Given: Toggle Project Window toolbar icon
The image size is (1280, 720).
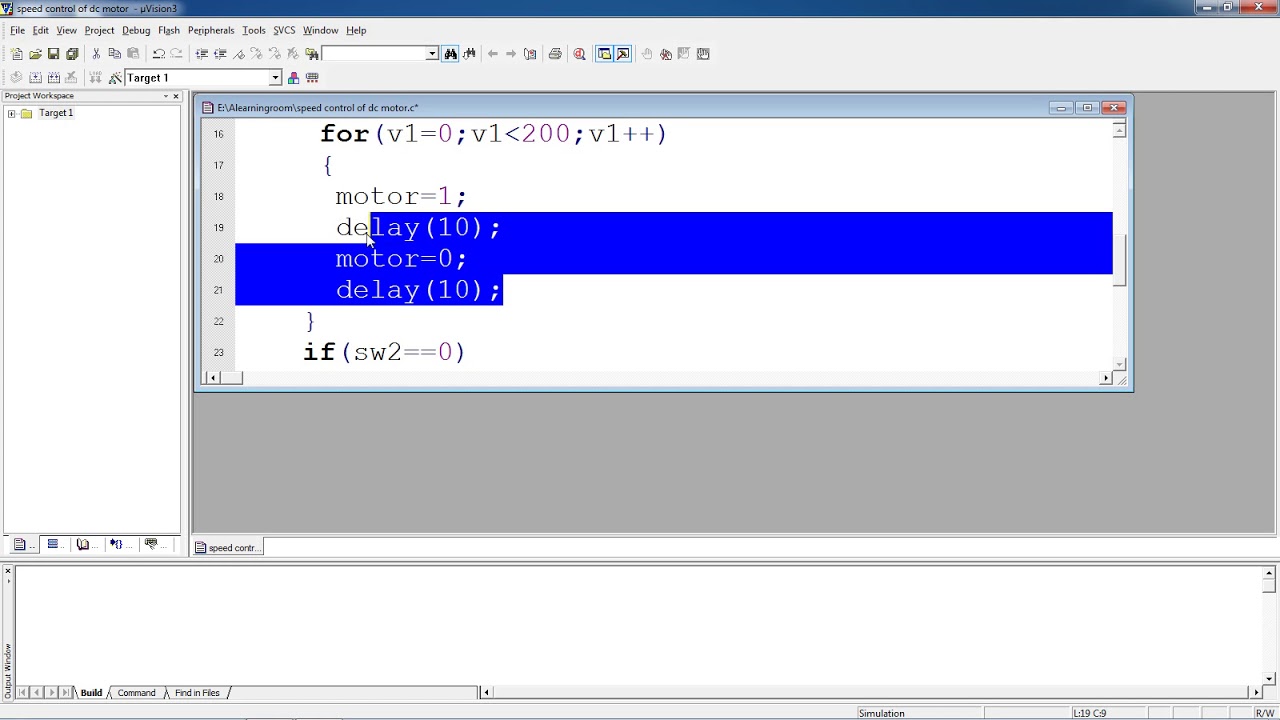Looking at the screenshot, I should tap(604, 54).
